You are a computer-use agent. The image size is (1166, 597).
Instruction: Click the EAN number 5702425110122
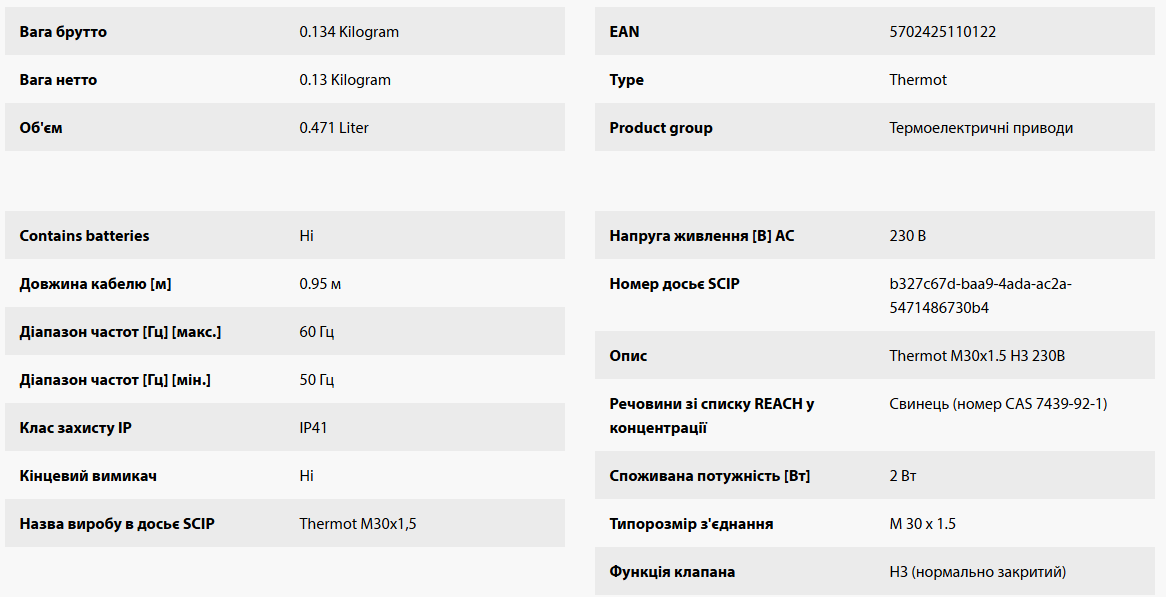coord(942,32)
